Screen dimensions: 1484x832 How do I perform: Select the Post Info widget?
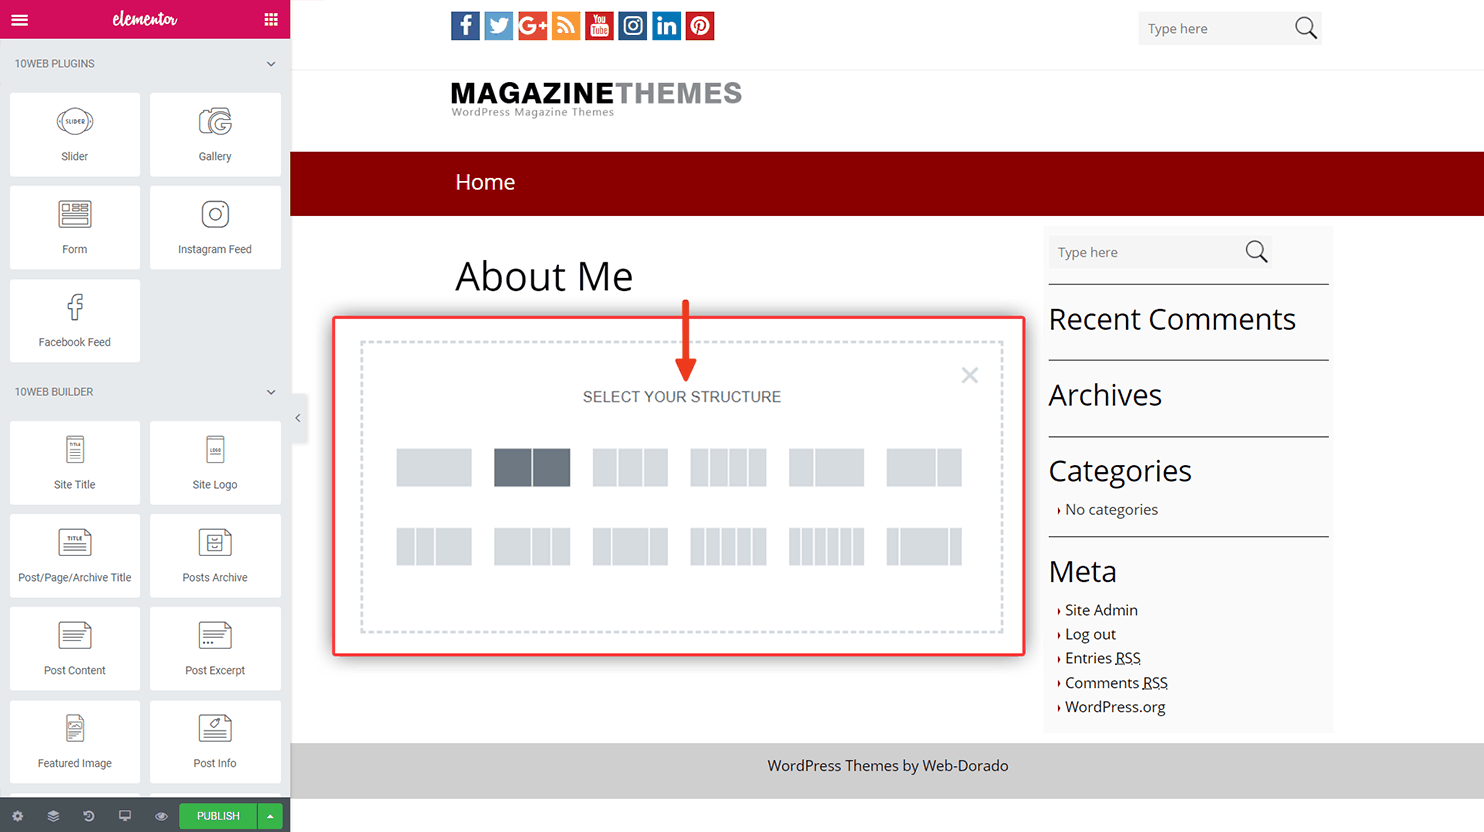tap(215, 741)
